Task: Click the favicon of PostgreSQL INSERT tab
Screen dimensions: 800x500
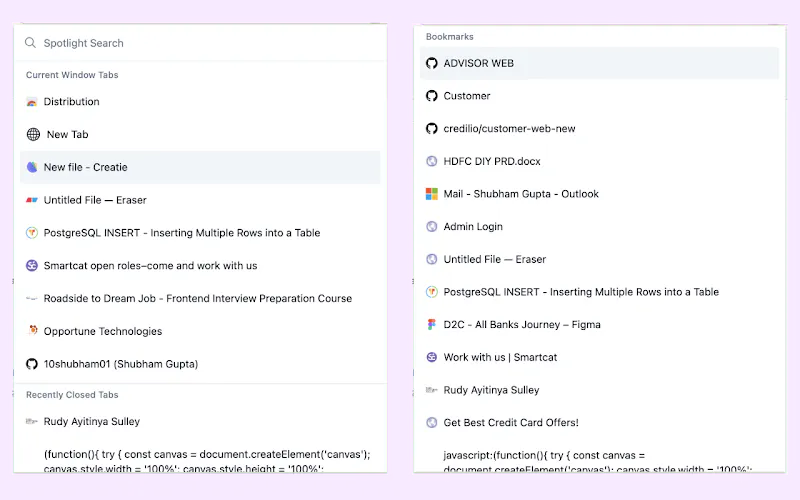Action: pos(32,233)
